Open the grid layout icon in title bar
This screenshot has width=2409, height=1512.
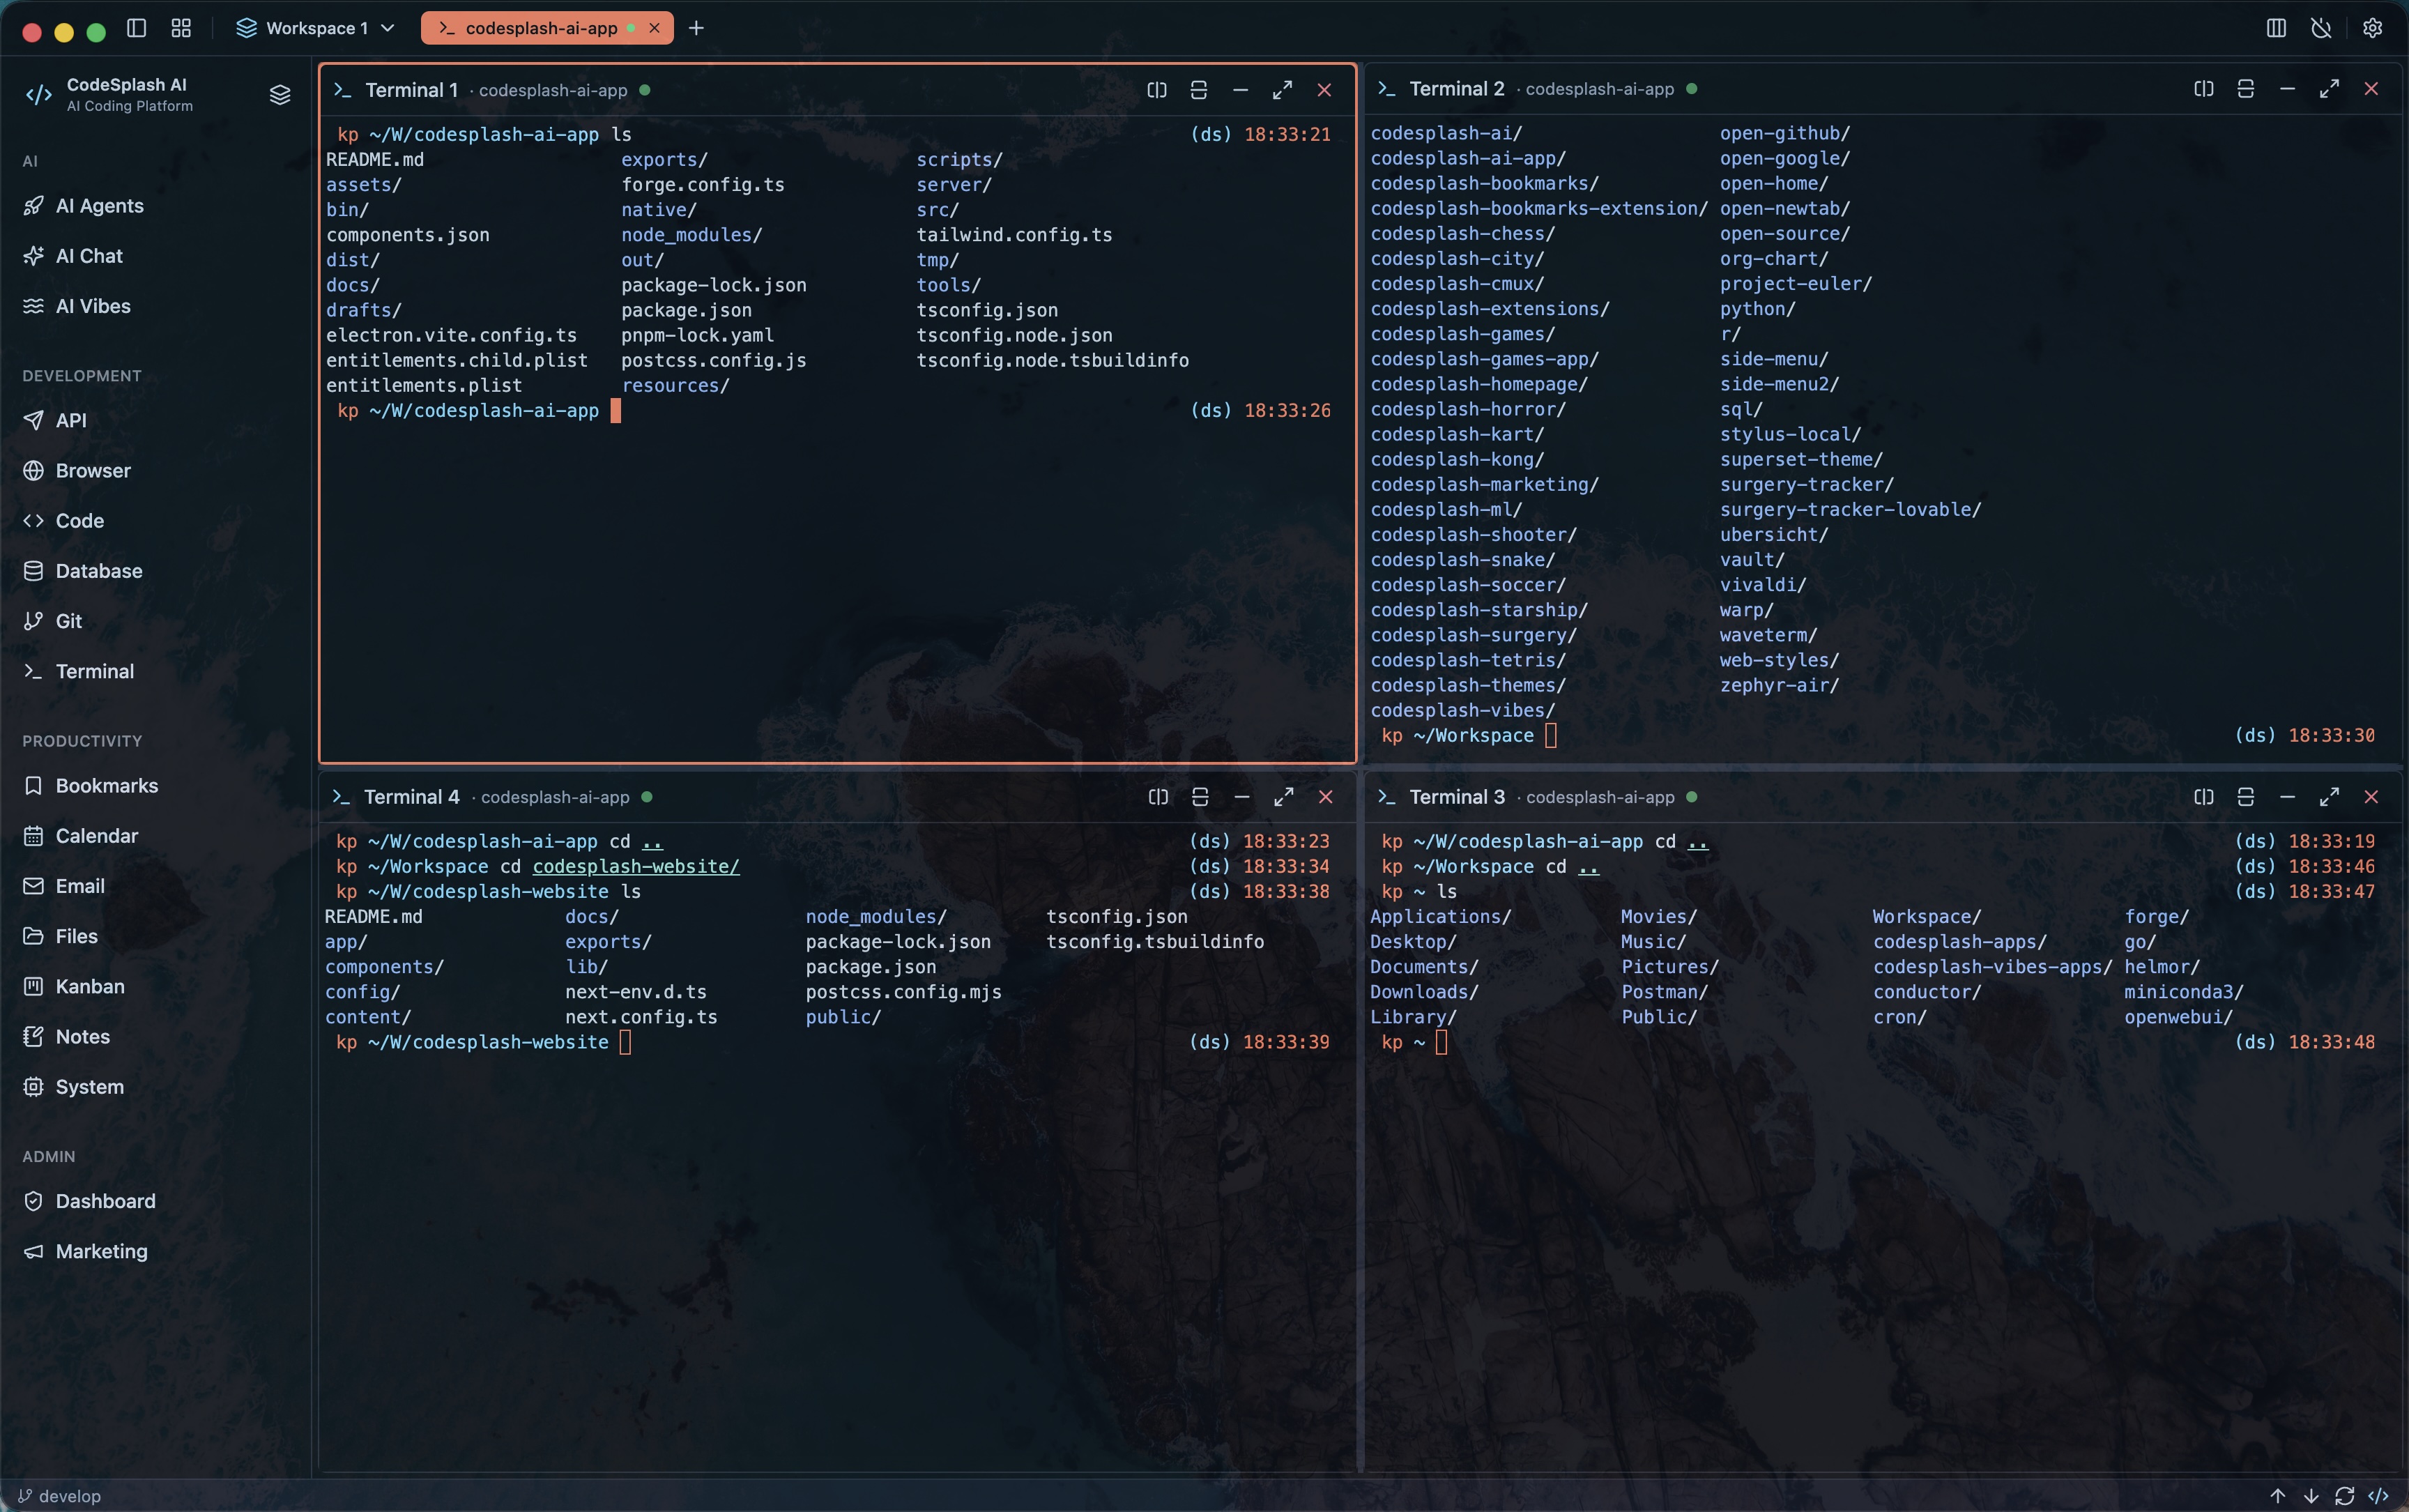(x=181, y=28)
